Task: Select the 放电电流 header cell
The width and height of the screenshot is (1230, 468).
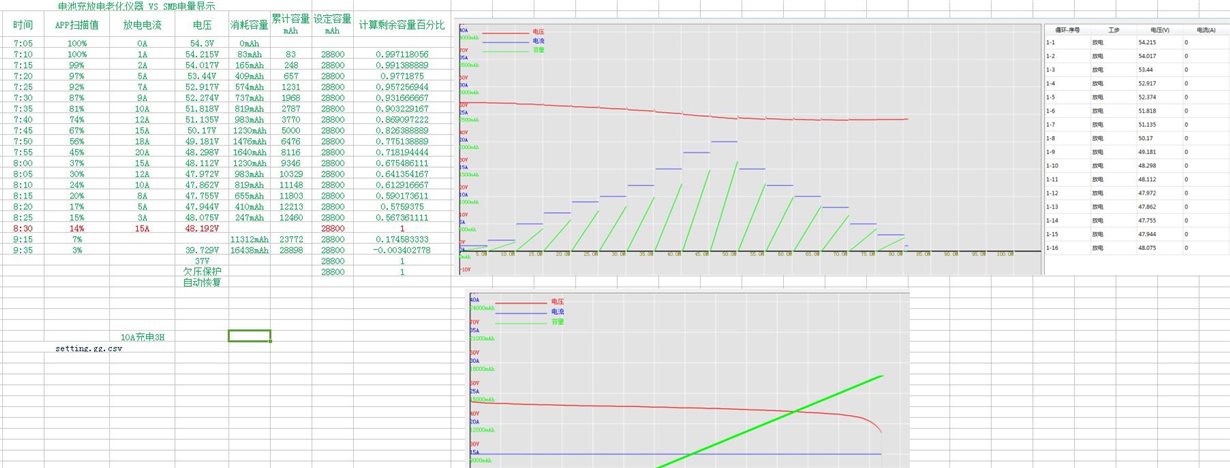Action: tap(142, 24)
